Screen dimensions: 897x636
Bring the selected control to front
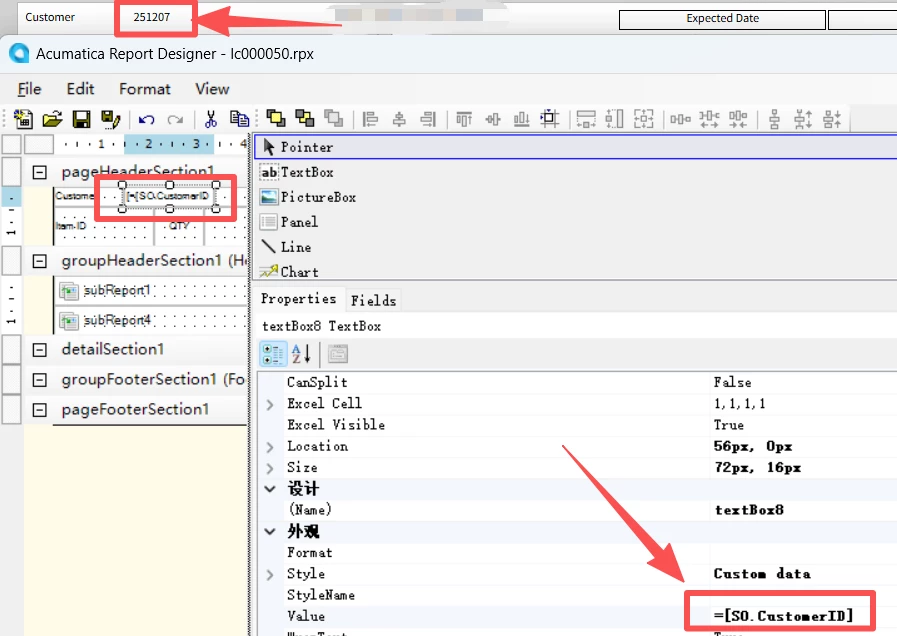(276, 118)
